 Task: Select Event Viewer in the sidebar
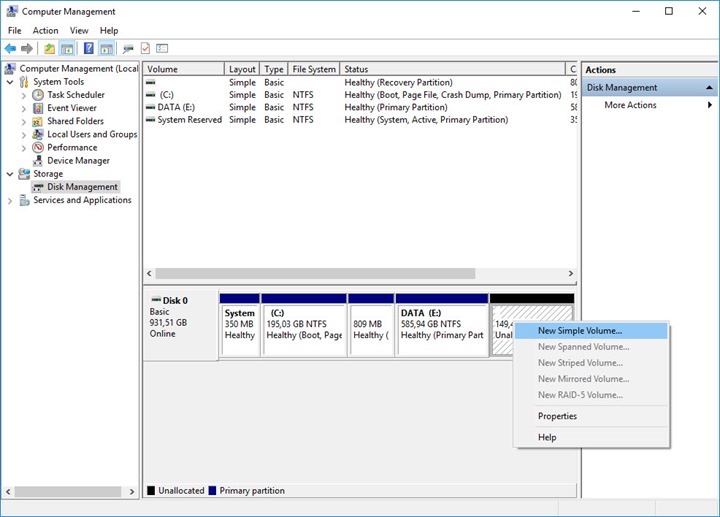(x=71, y=108)
